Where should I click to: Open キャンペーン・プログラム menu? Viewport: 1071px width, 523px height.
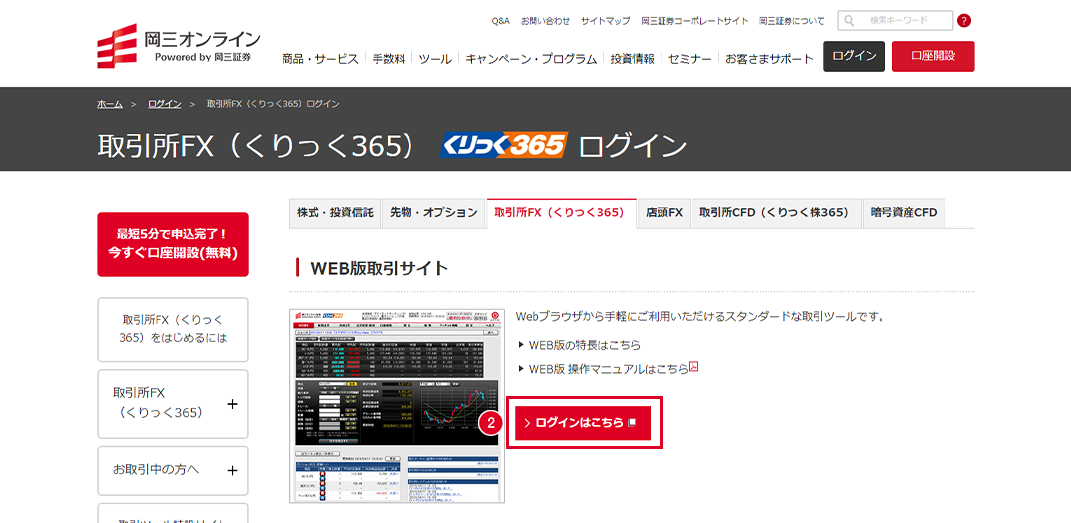(x=531, y=59)
